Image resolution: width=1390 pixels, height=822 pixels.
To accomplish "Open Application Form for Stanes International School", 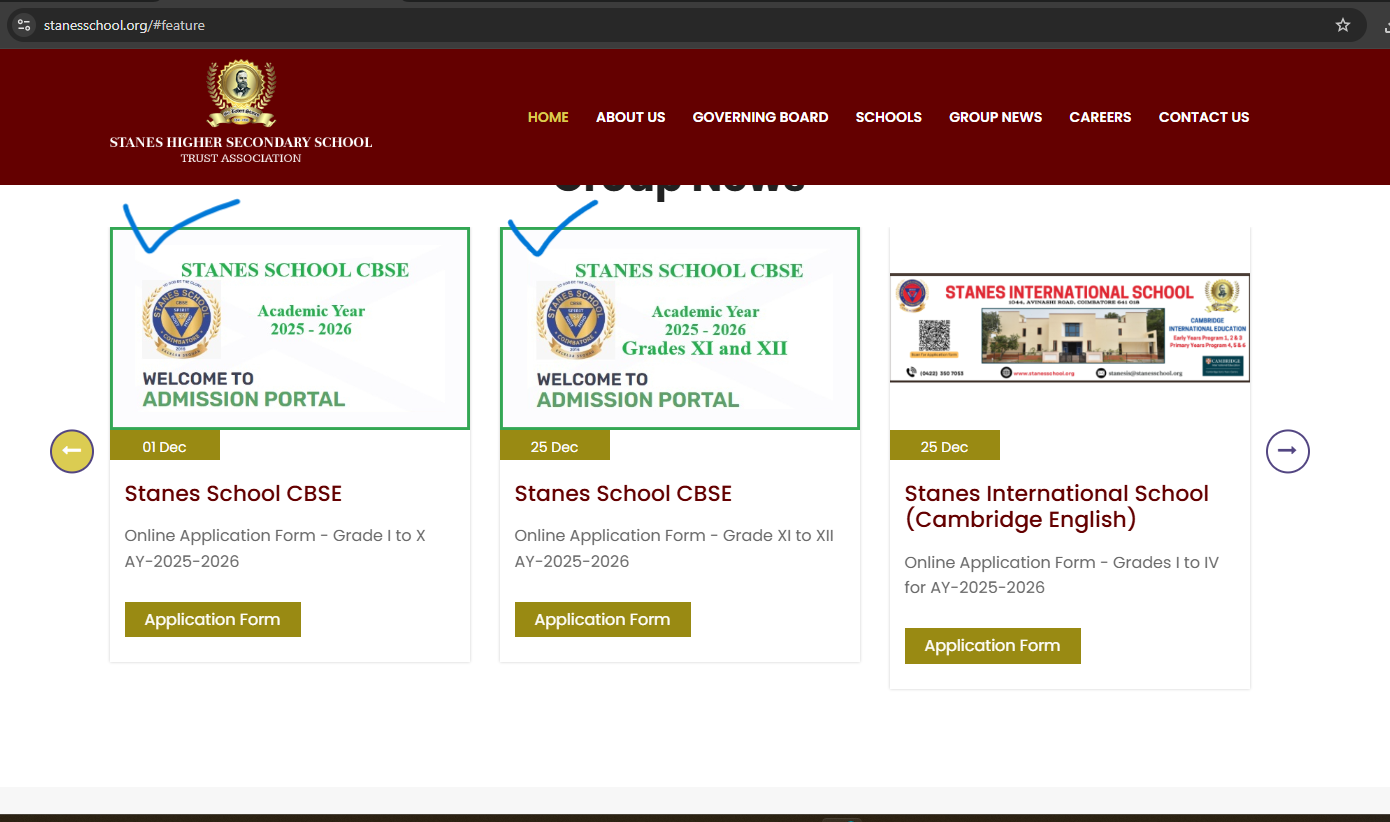I will pyautogui.click(x=993, y=646).
